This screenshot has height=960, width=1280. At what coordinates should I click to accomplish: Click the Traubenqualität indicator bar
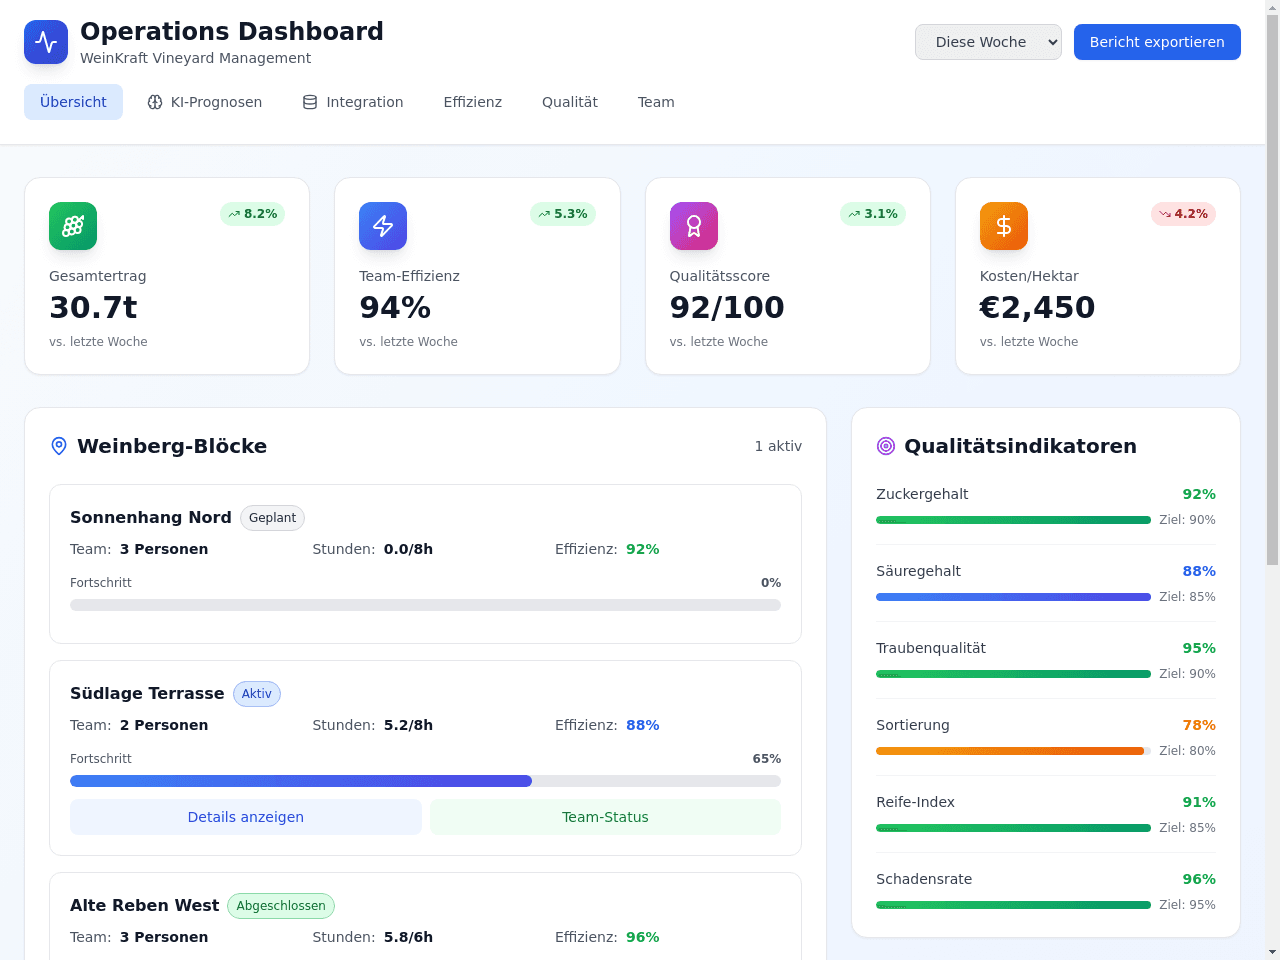pos(1013,674)
